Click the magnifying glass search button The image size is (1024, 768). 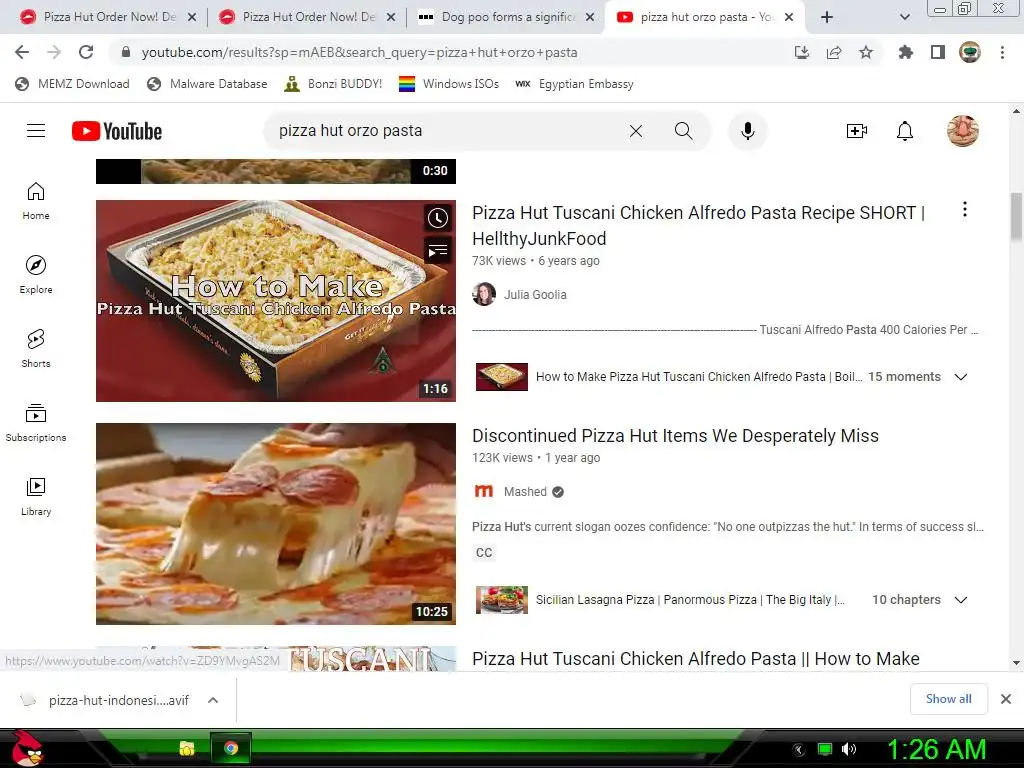684,131
